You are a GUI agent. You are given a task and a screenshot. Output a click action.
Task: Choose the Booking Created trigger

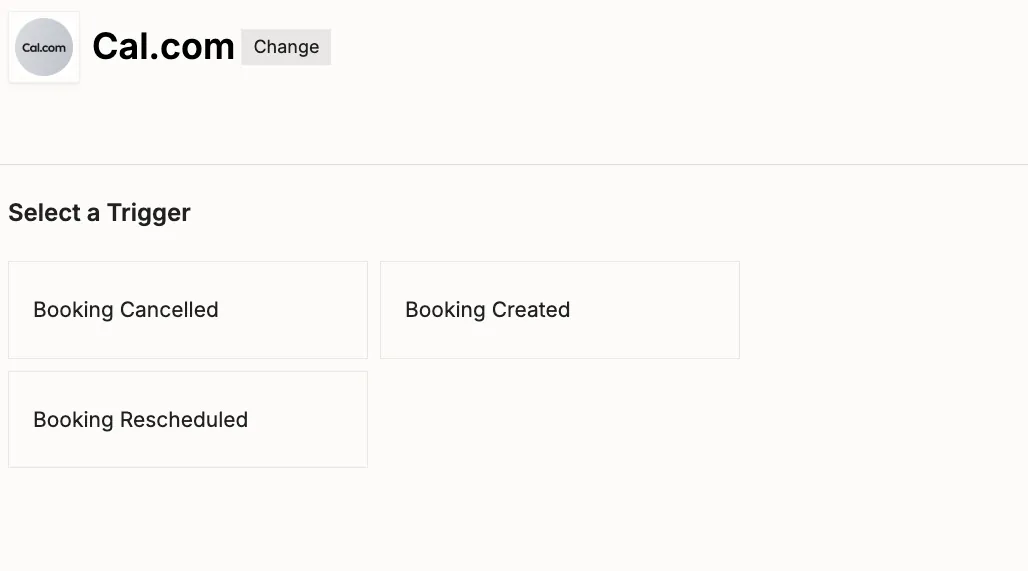pos(560,310)
